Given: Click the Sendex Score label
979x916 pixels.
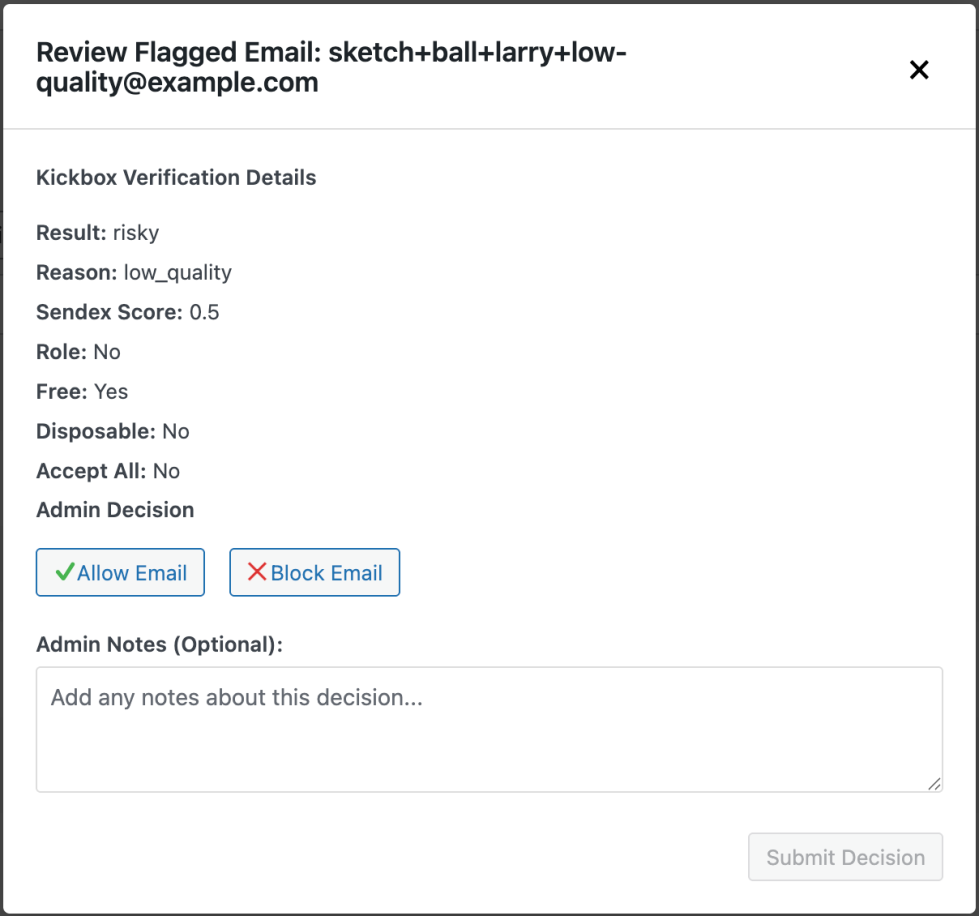Looking at the screenshot, I should pos(109,312).
